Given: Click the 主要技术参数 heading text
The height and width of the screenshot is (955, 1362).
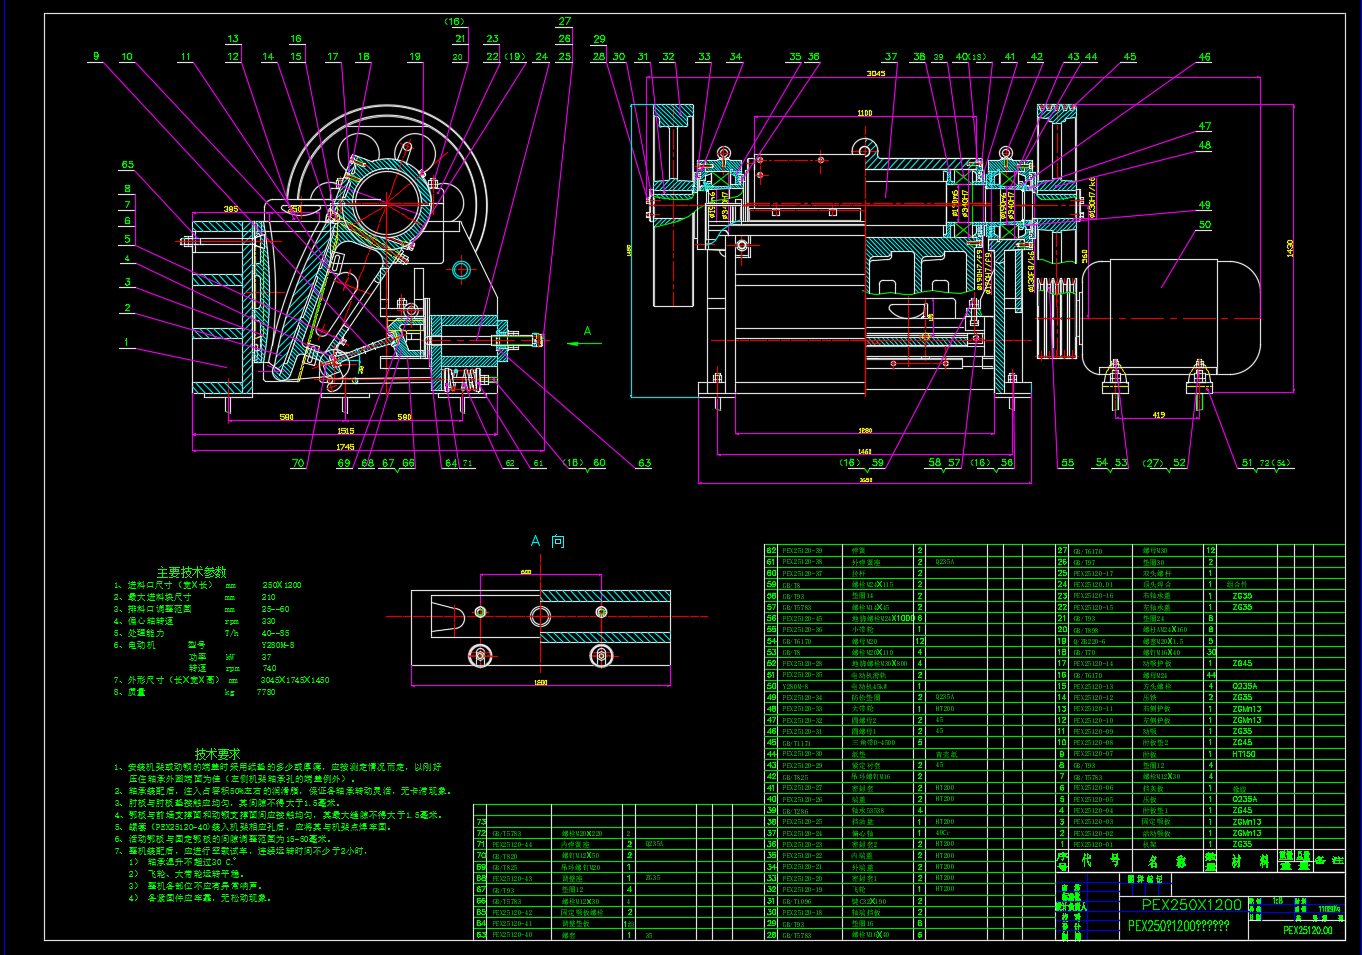Looking at the screenshot, I should click(191, 572).
